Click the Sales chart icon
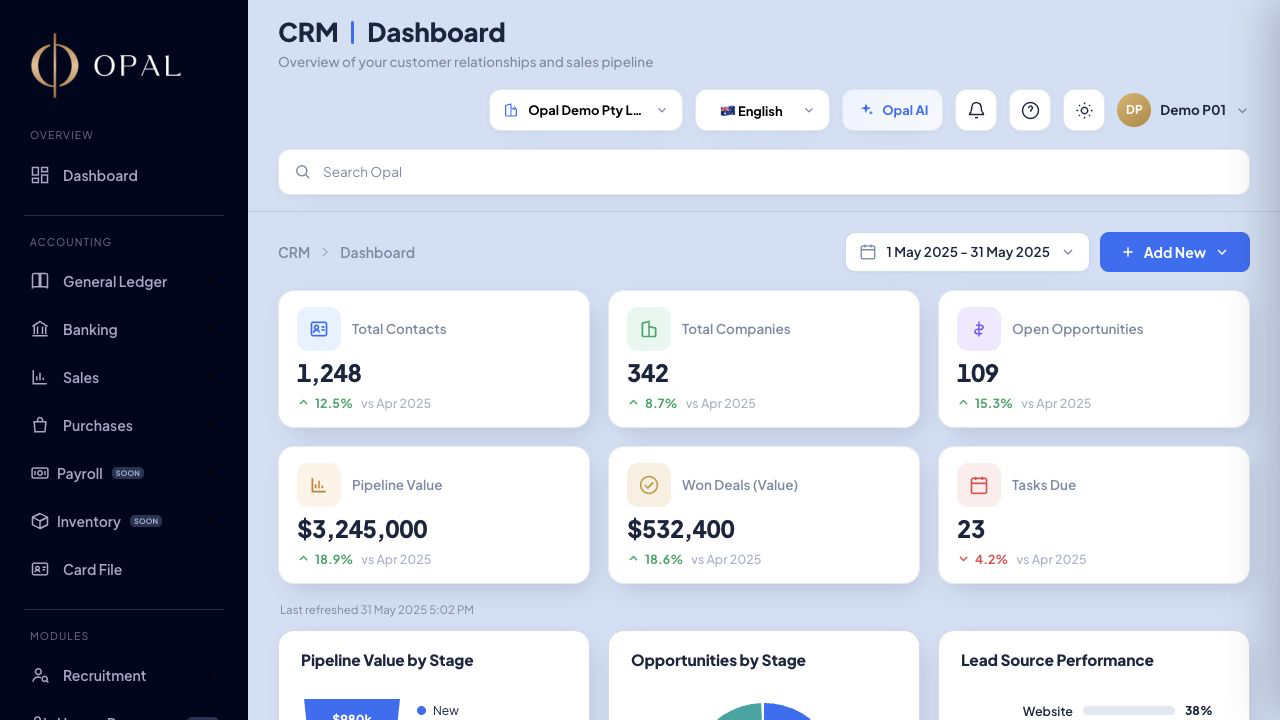 pos(40,377)
